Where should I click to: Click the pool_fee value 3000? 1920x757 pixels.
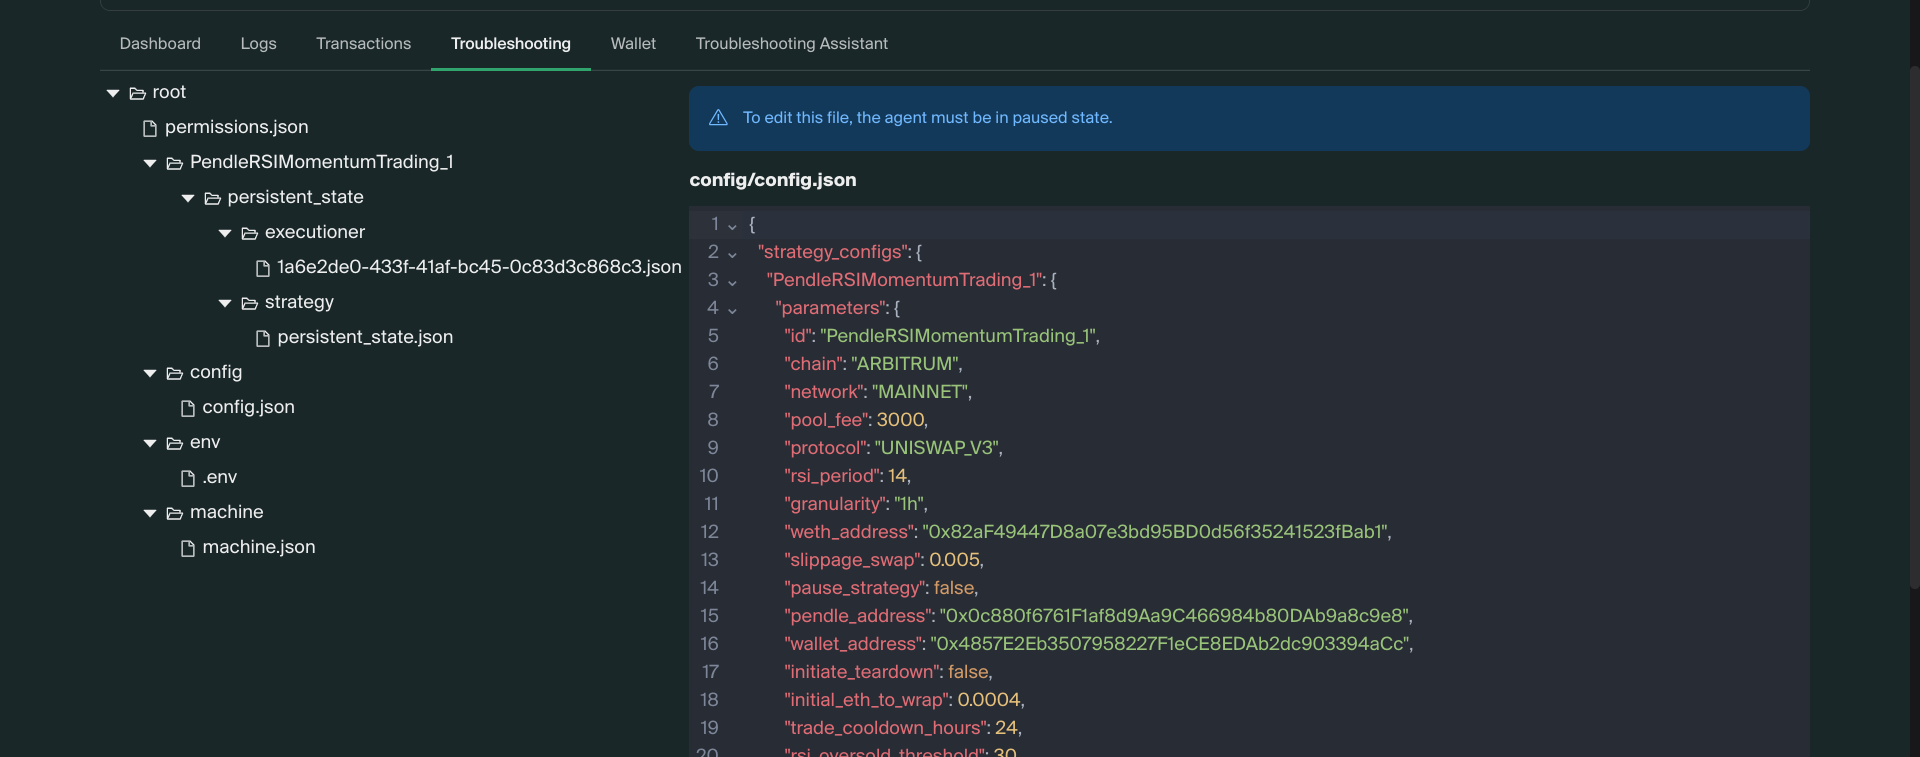click(x=901, y=420)
